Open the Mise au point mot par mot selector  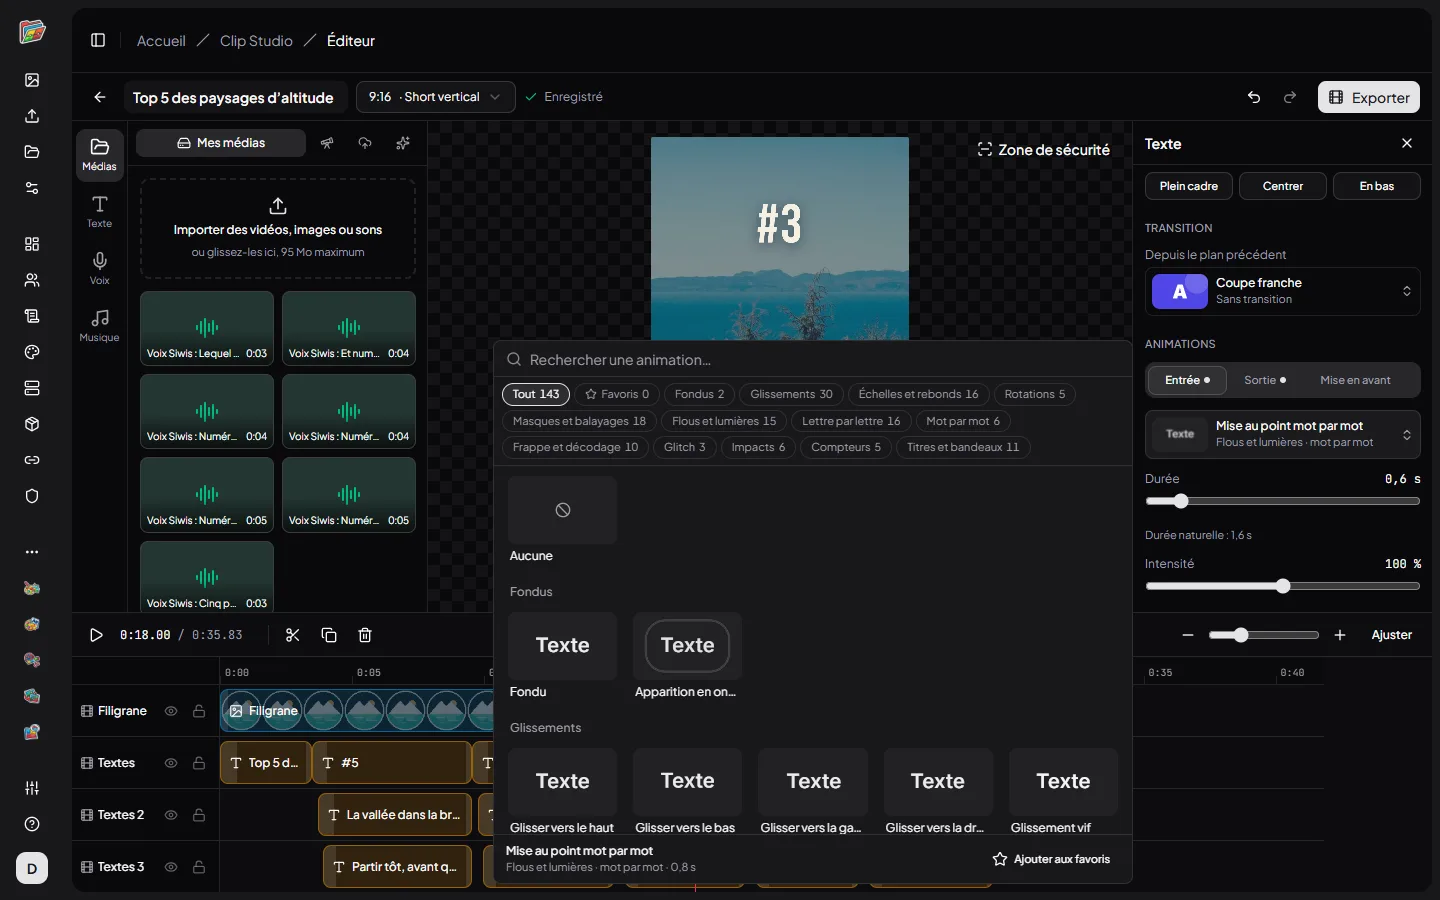(x=1282, y=434)
